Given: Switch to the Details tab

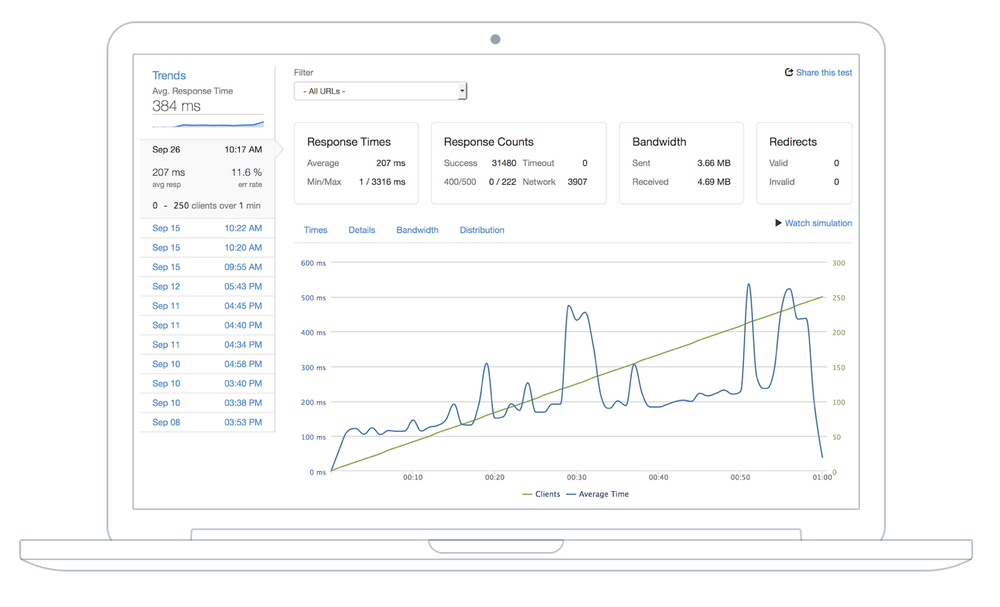Looking at the screenshot, I should click(361, 230).
